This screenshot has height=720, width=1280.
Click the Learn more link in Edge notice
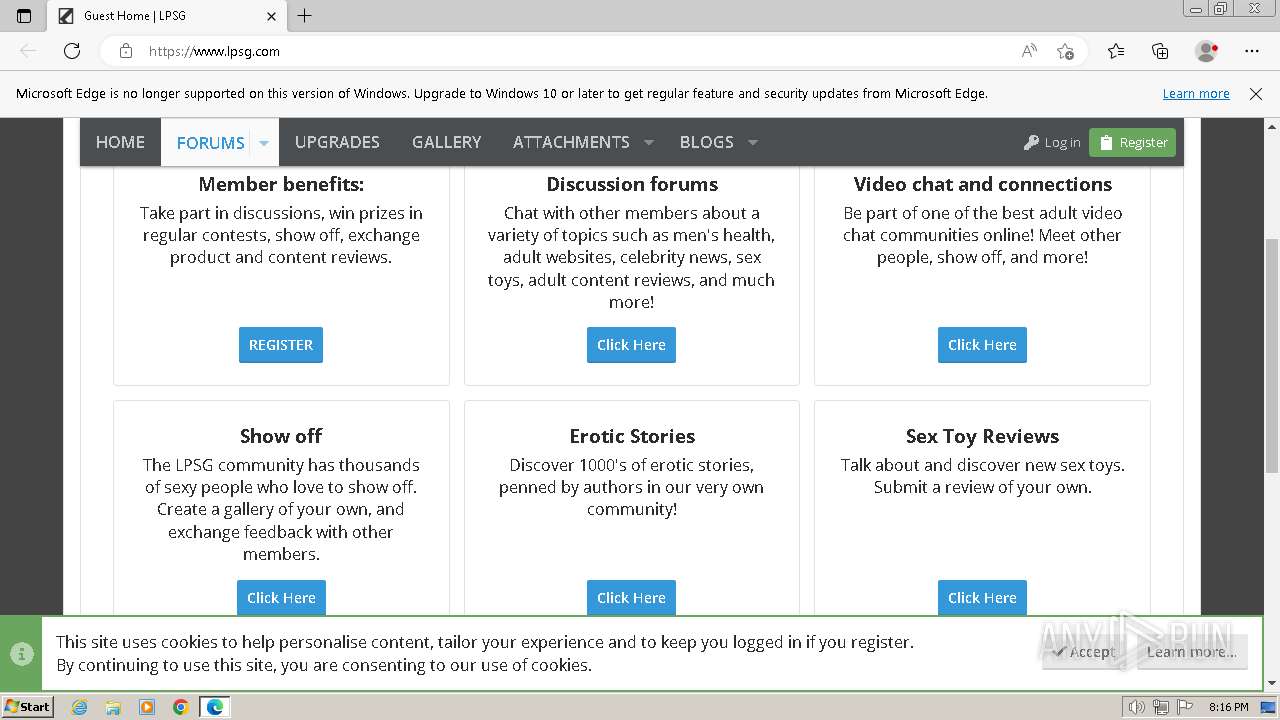(1196, 93)
